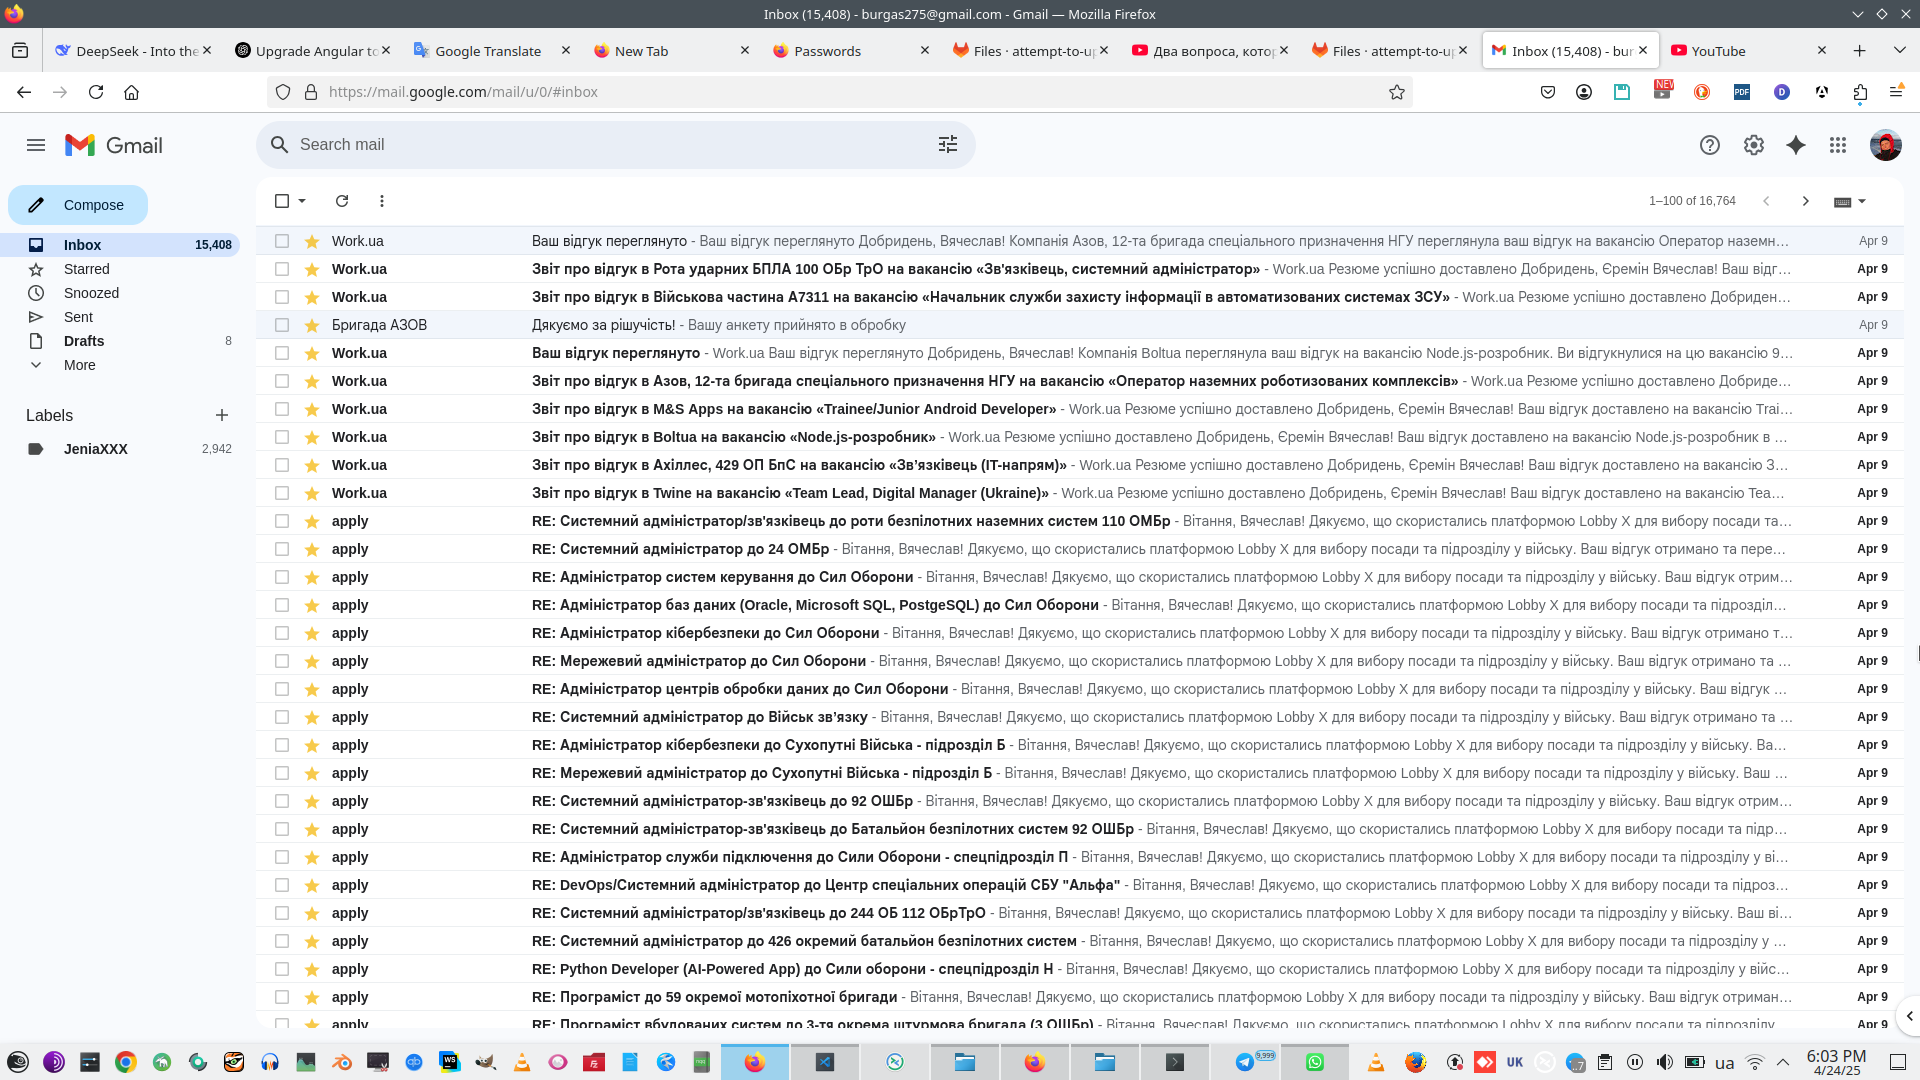Open the Google apps grid
1920x1080 pixels.
(x=1838, y=145)
